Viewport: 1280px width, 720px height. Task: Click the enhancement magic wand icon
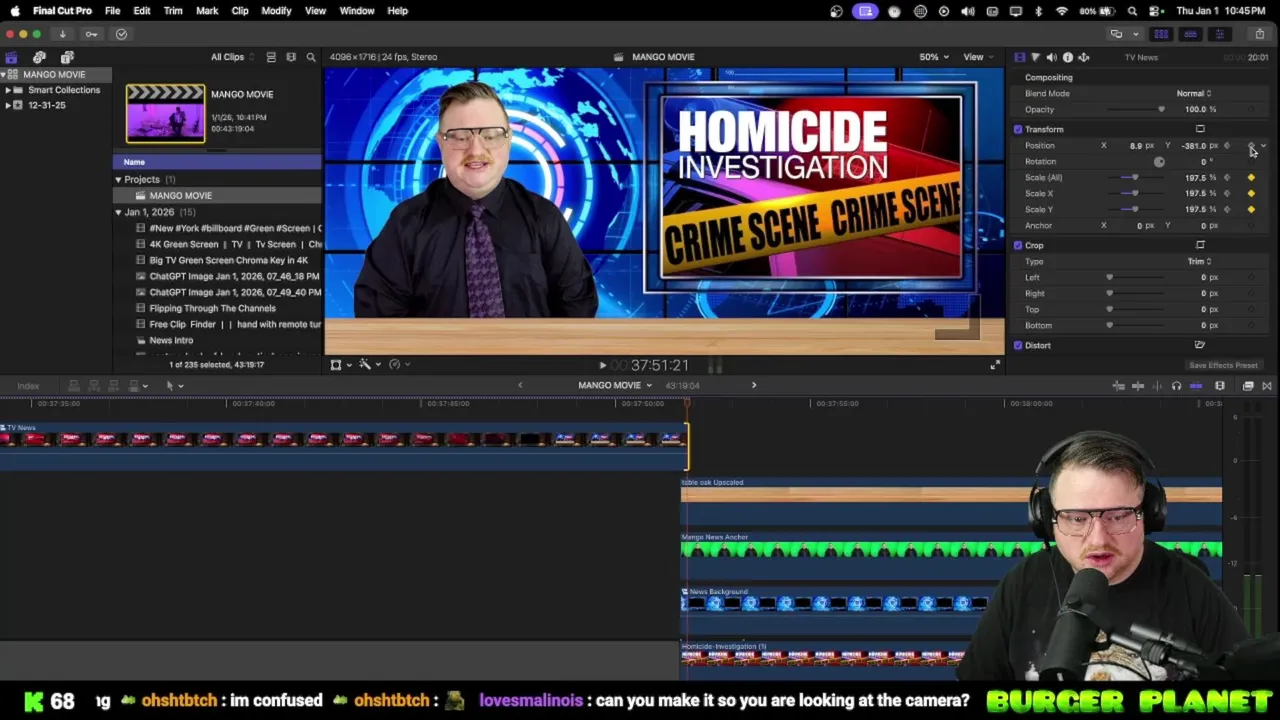point(365,365)
